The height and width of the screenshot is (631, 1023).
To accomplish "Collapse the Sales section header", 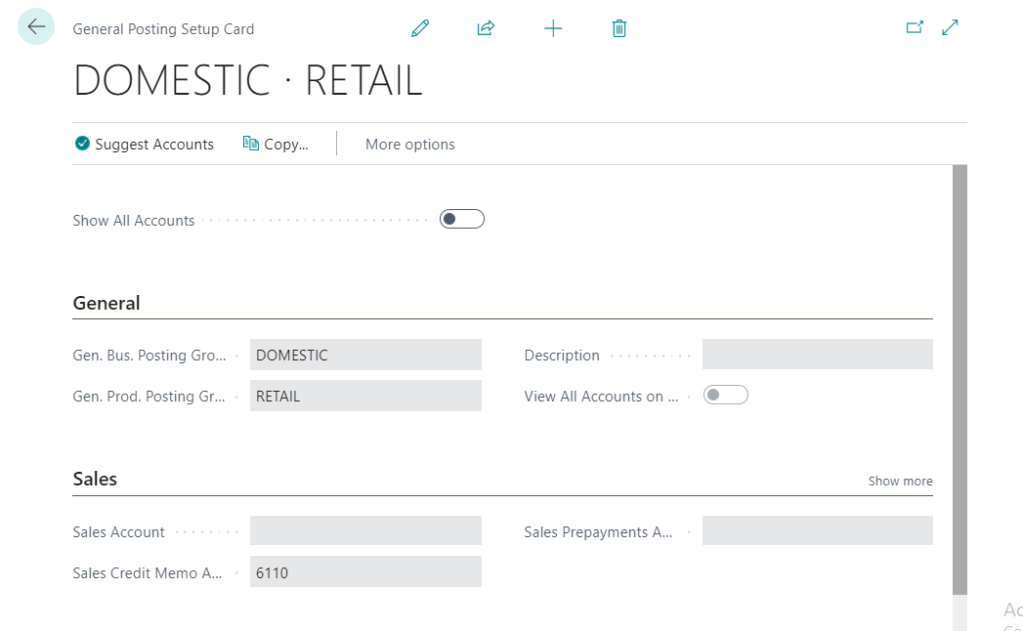I will 95,479.
